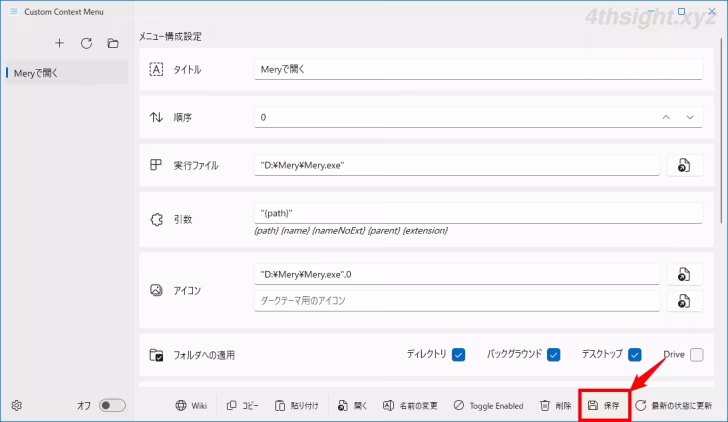Click the メニュー構成設定 heading
The width and height of the screenshot is (728, 422).
(x=170, y=37)
